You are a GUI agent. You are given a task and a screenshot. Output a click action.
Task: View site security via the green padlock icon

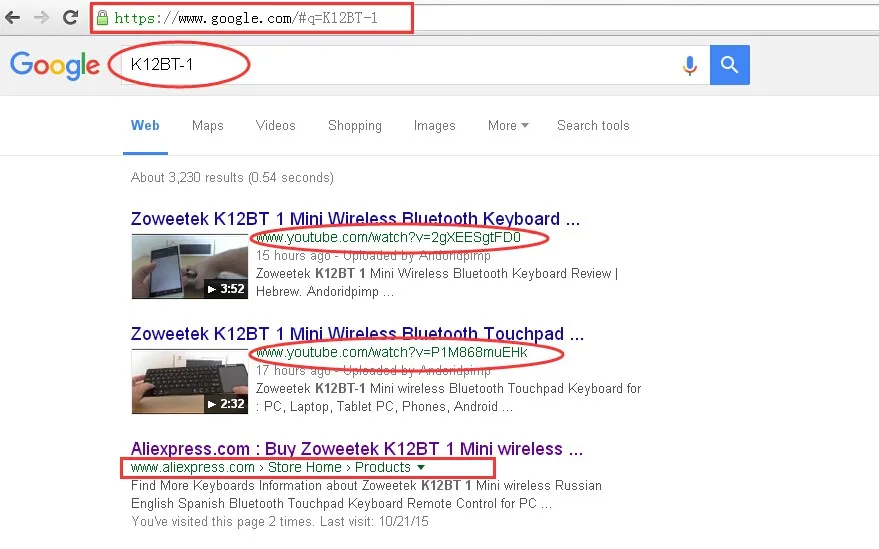point(102,18)
